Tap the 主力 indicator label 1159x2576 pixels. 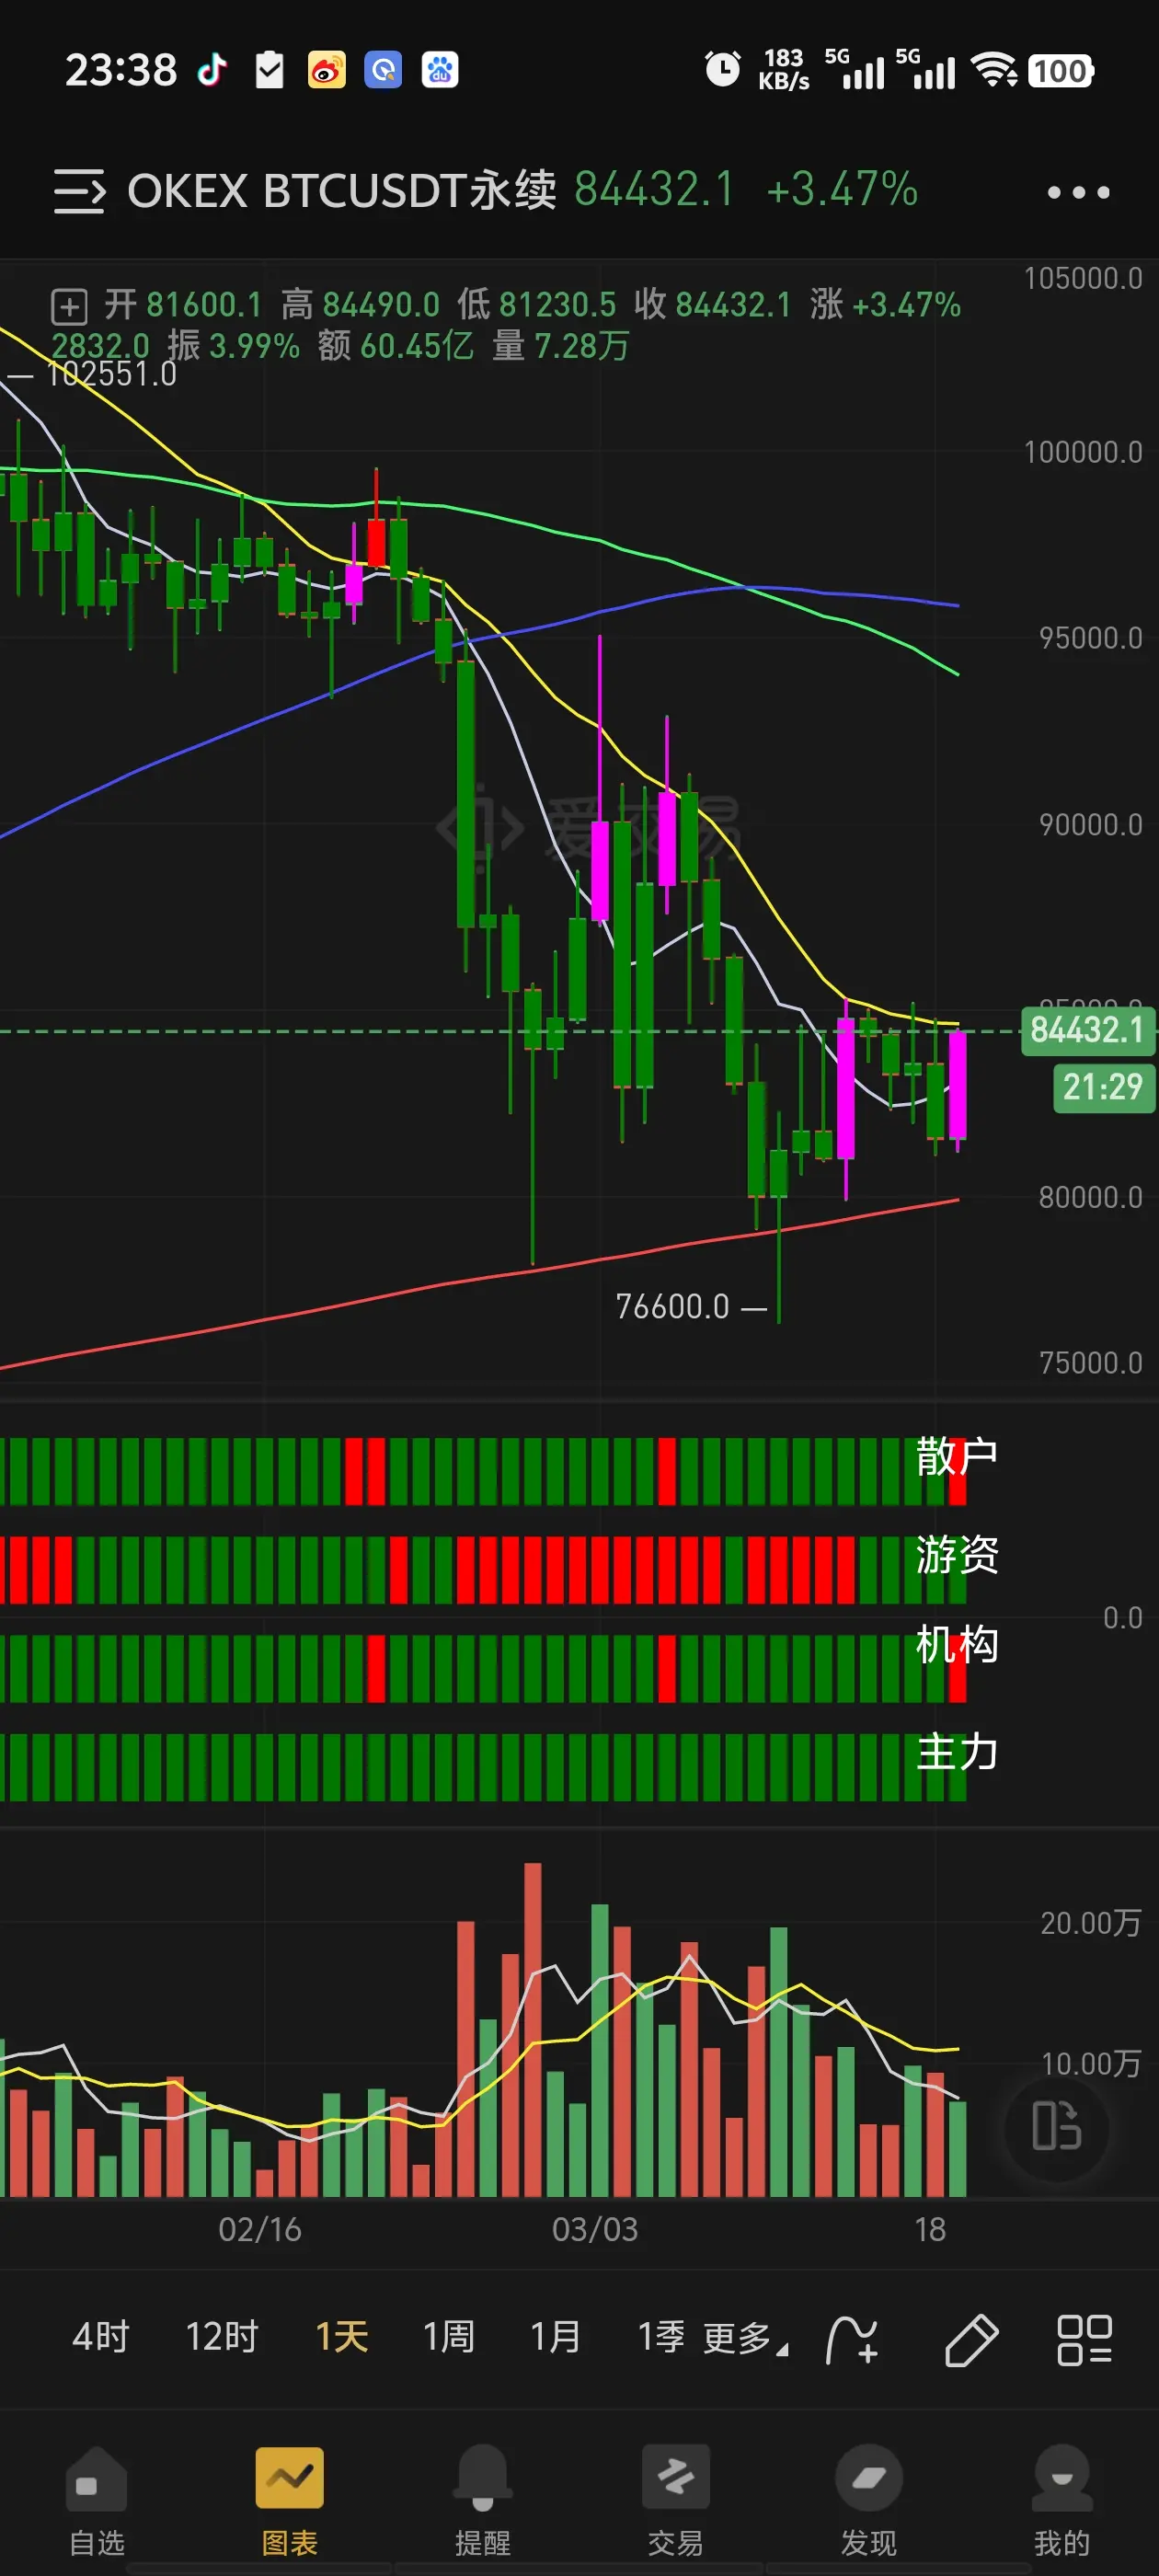(x=957, y=1753)
